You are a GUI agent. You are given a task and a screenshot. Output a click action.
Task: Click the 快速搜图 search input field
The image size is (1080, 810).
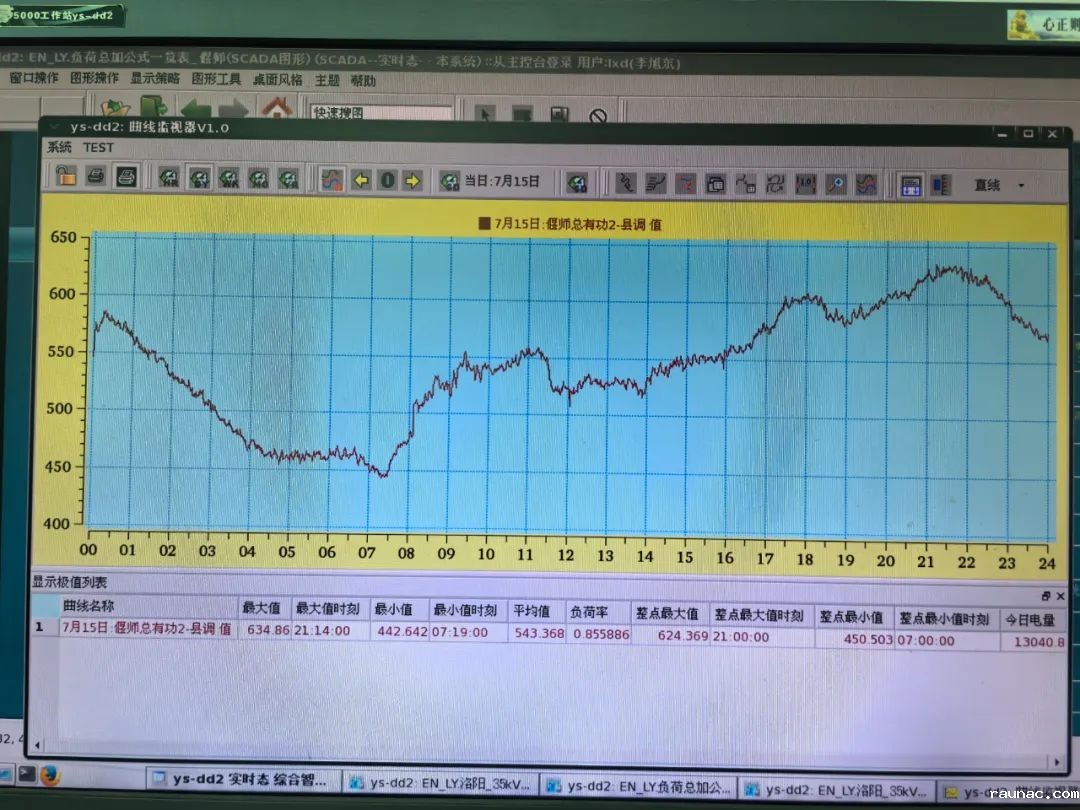click(x=380, y=113)
